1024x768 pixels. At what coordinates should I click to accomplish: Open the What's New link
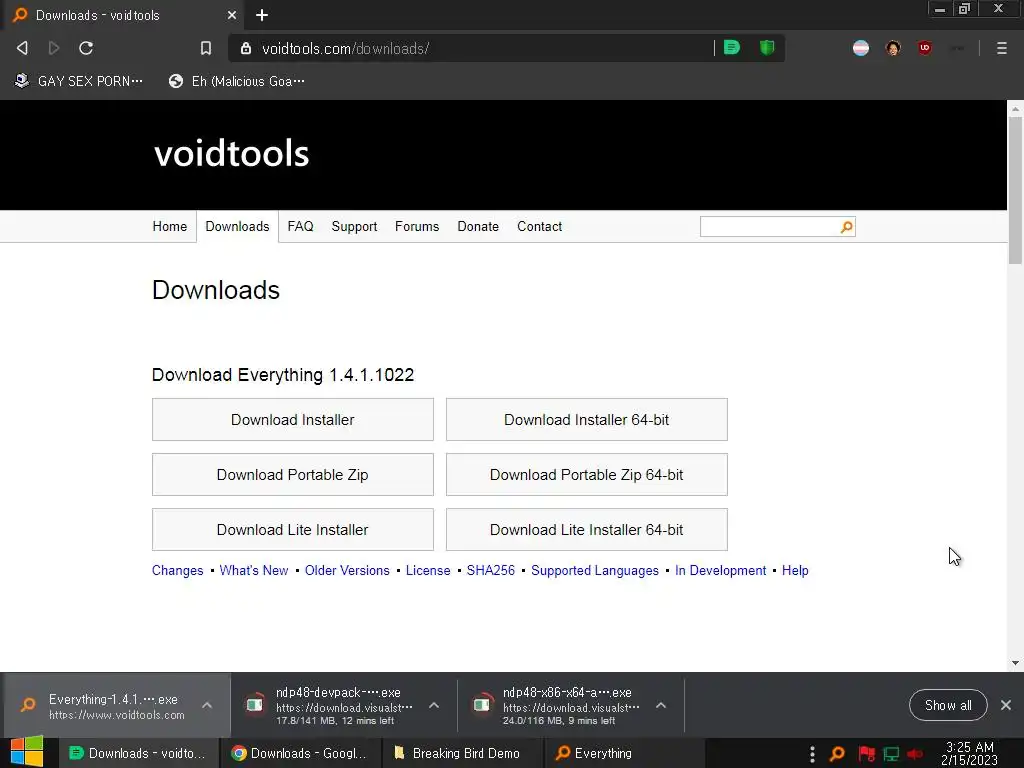pyautogui.click(x=254, y=570)
